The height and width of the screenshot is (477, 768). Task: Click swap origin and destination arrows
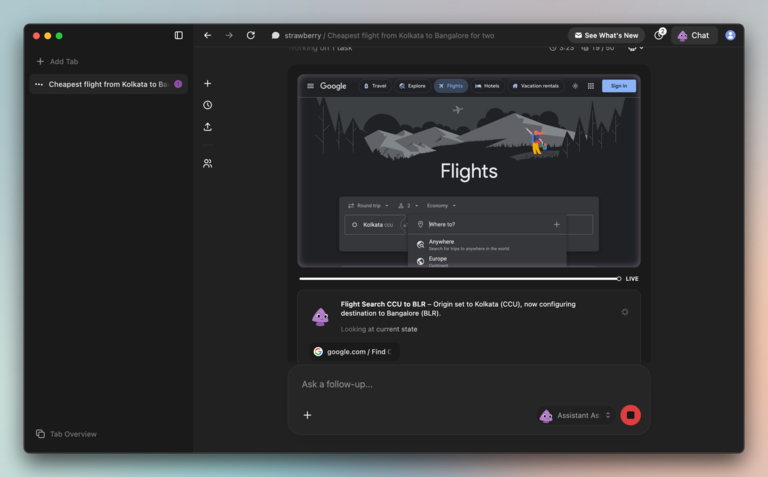[x=405, y=225]
